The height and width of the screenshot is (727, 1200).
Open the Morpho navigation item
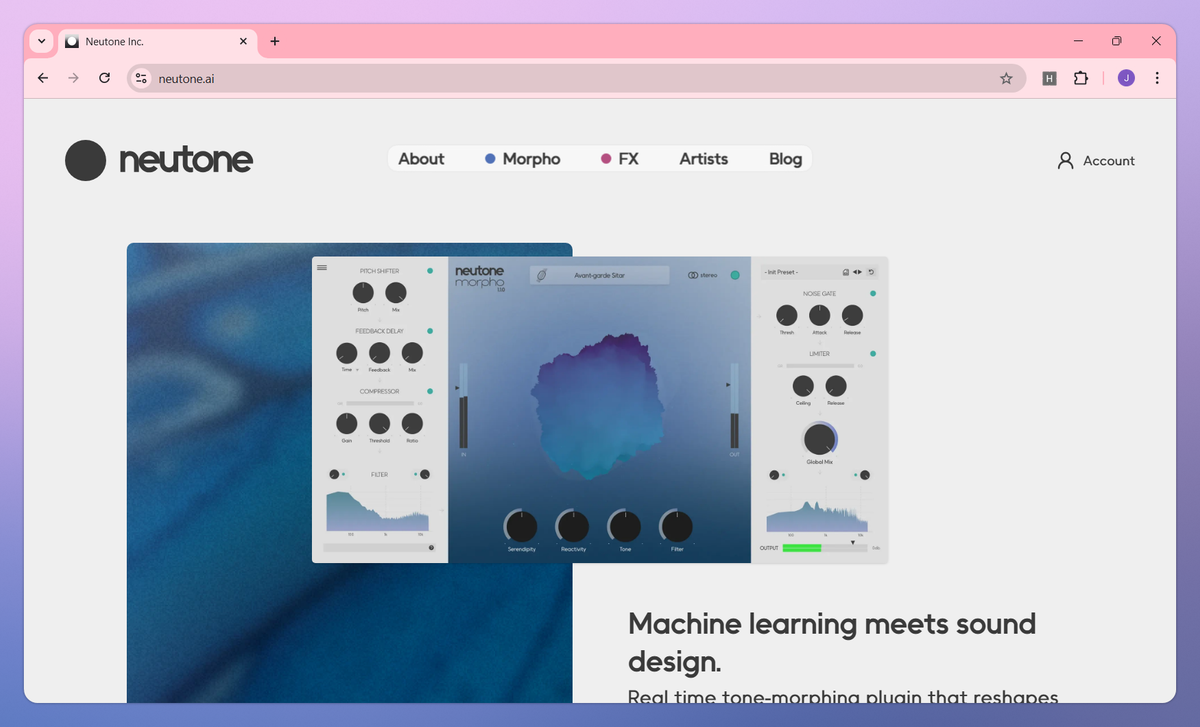(522, 159)
